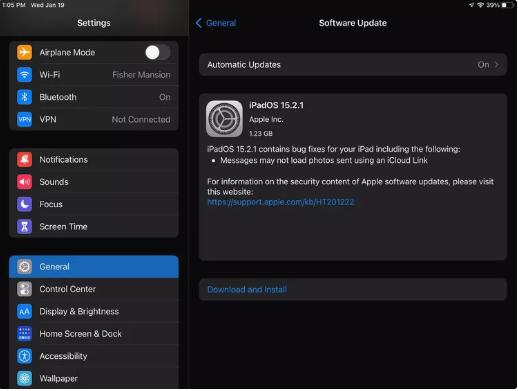The image size is (518, 391).
Task: Open the Wi-Fi Fisher Mansion network value
Action: pyautogui.click(x=141, y=75)
